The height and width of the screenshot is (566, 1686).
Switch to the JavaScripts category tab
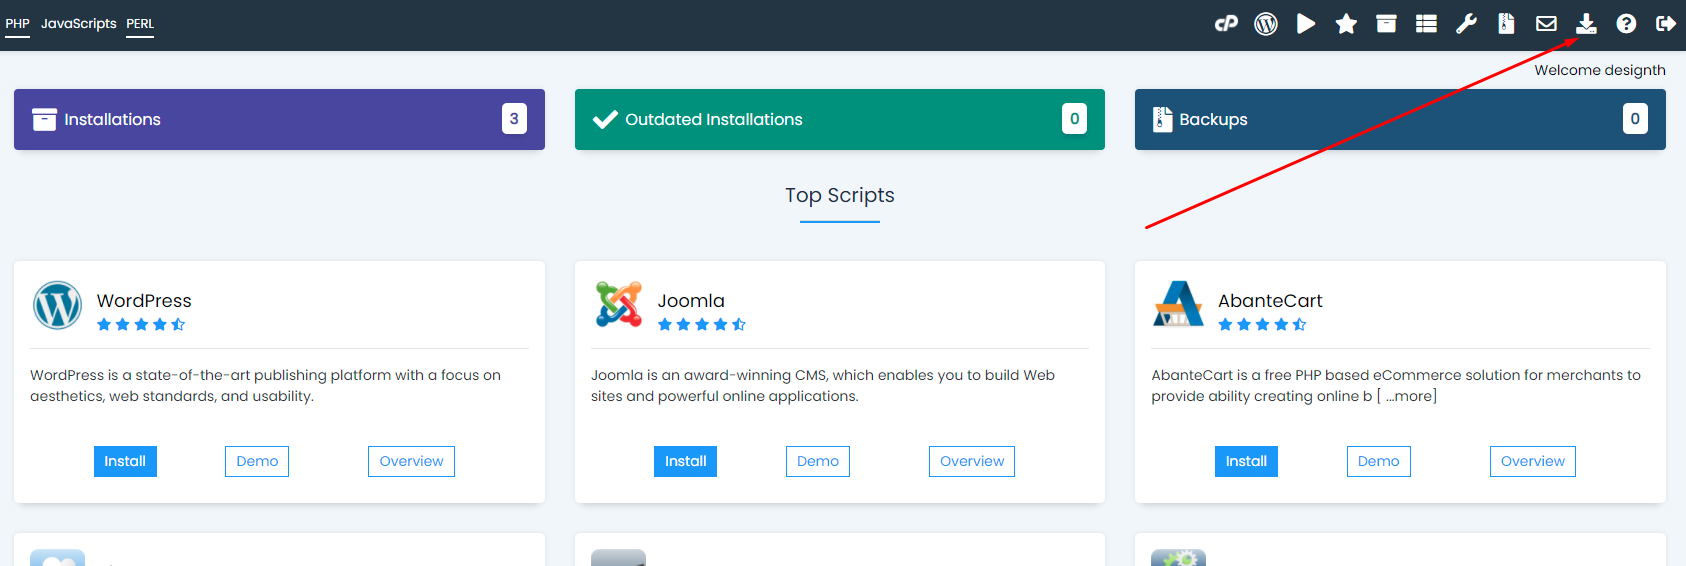pyautogui.click(x=78, y=24)
